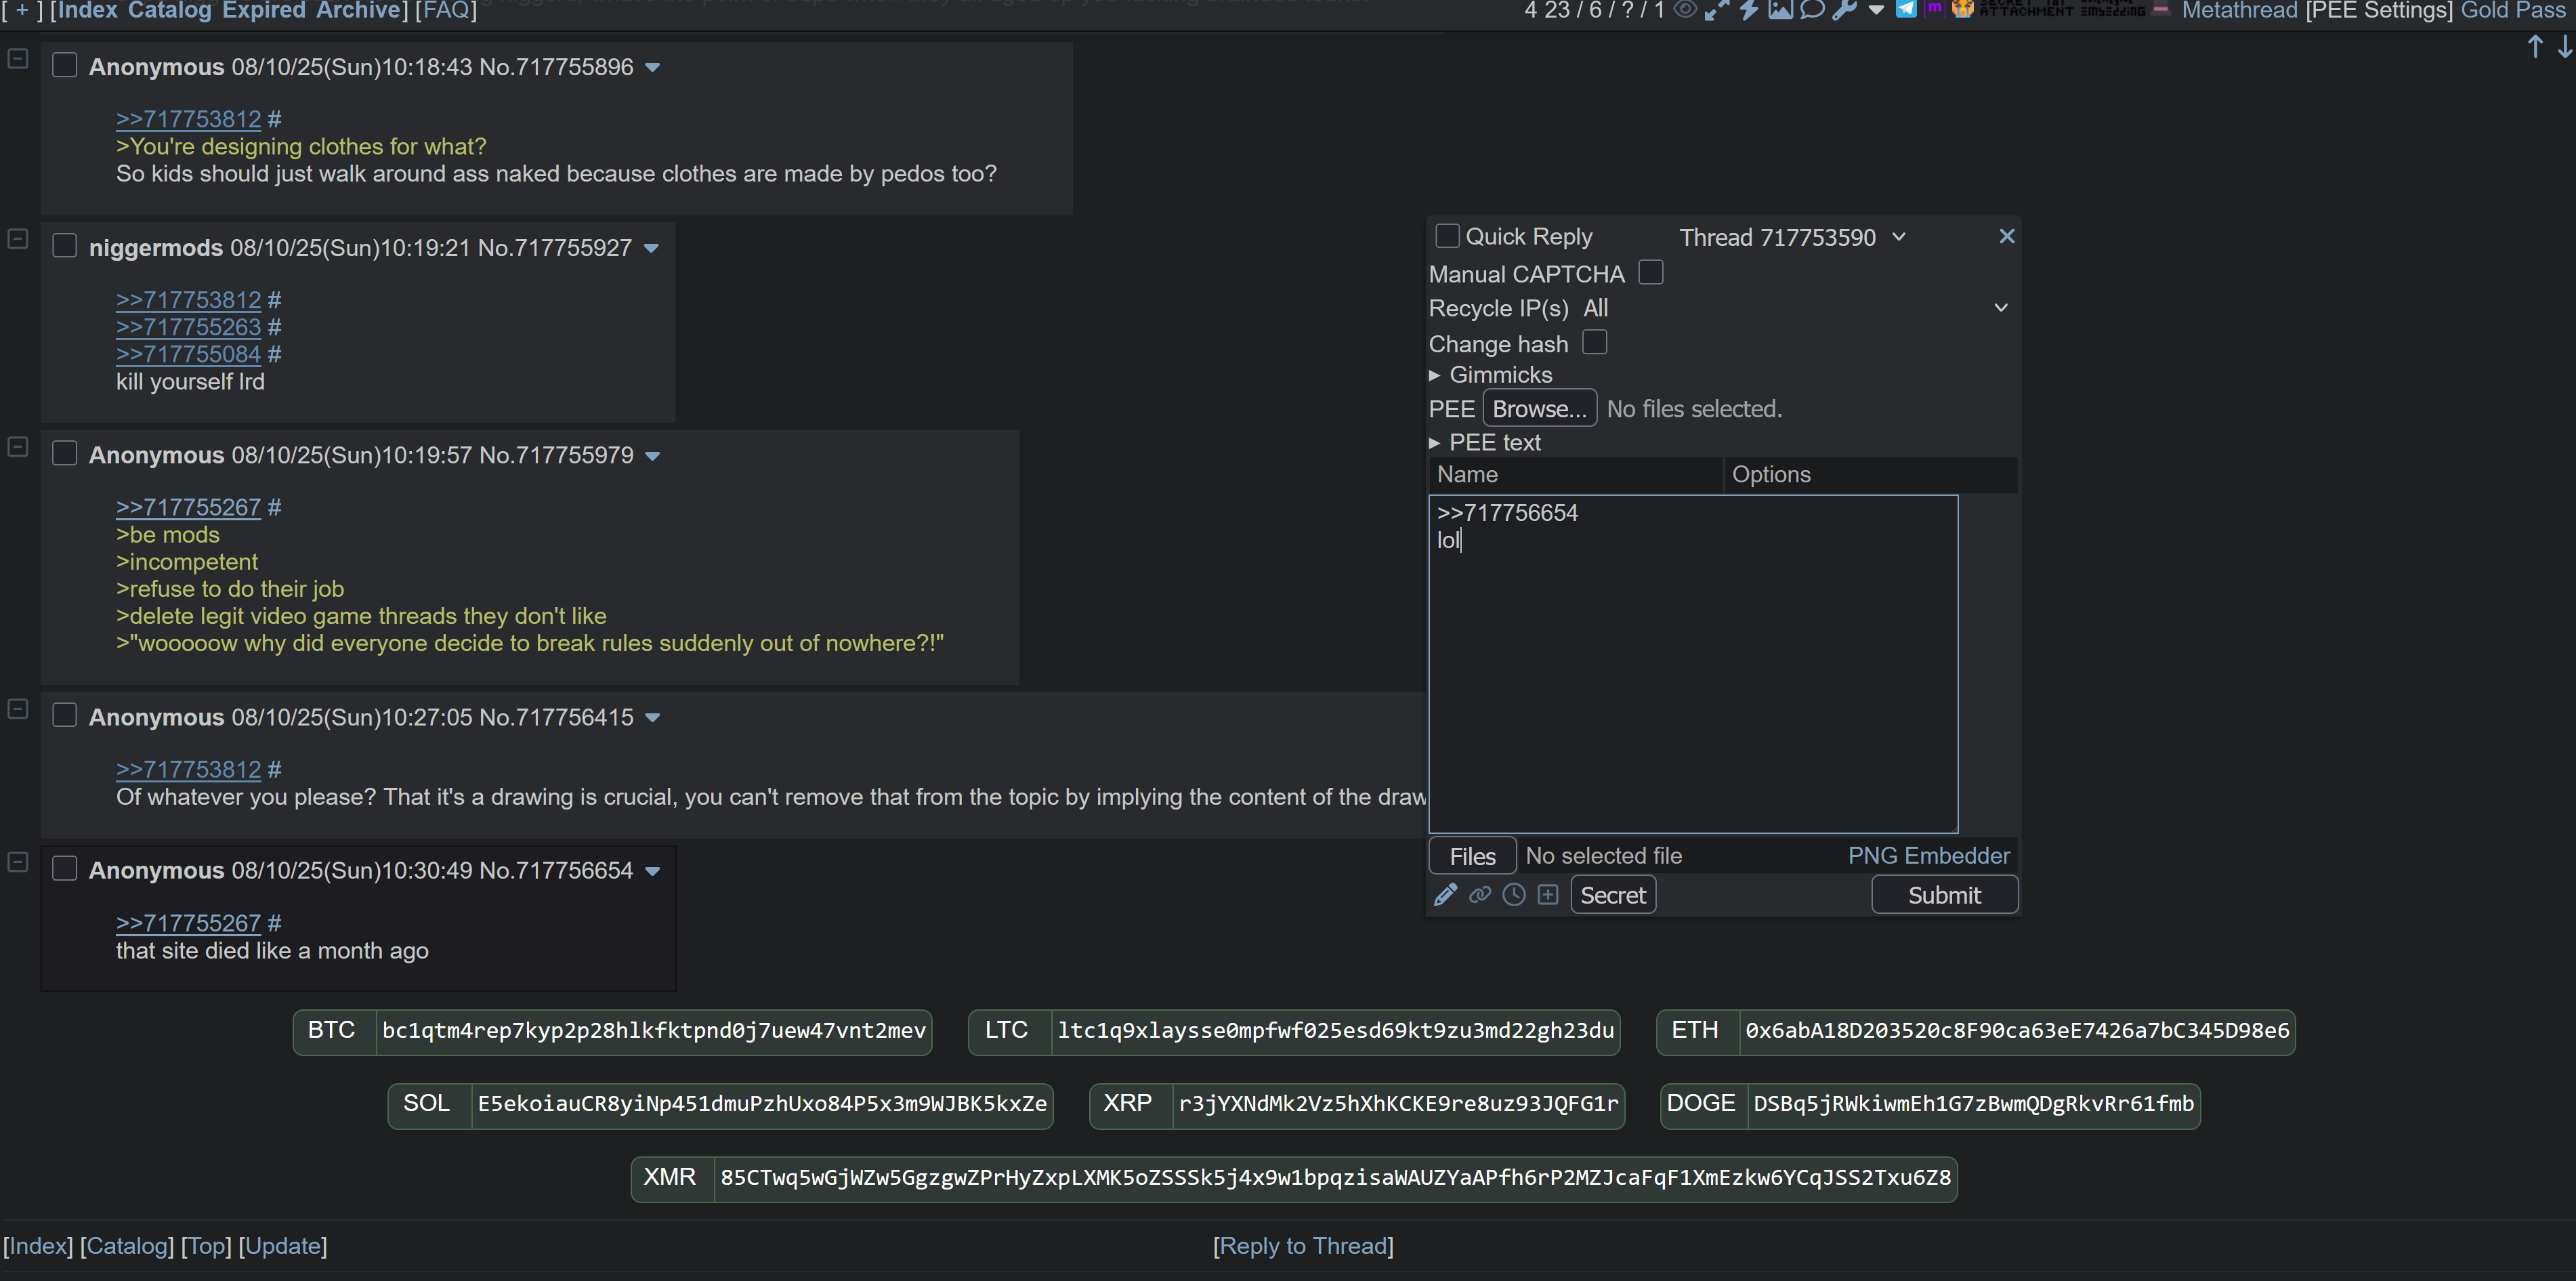Click the secret attachment embedding banner icon
This screenshot has height=1281, width=2576.
[2062, 9]
